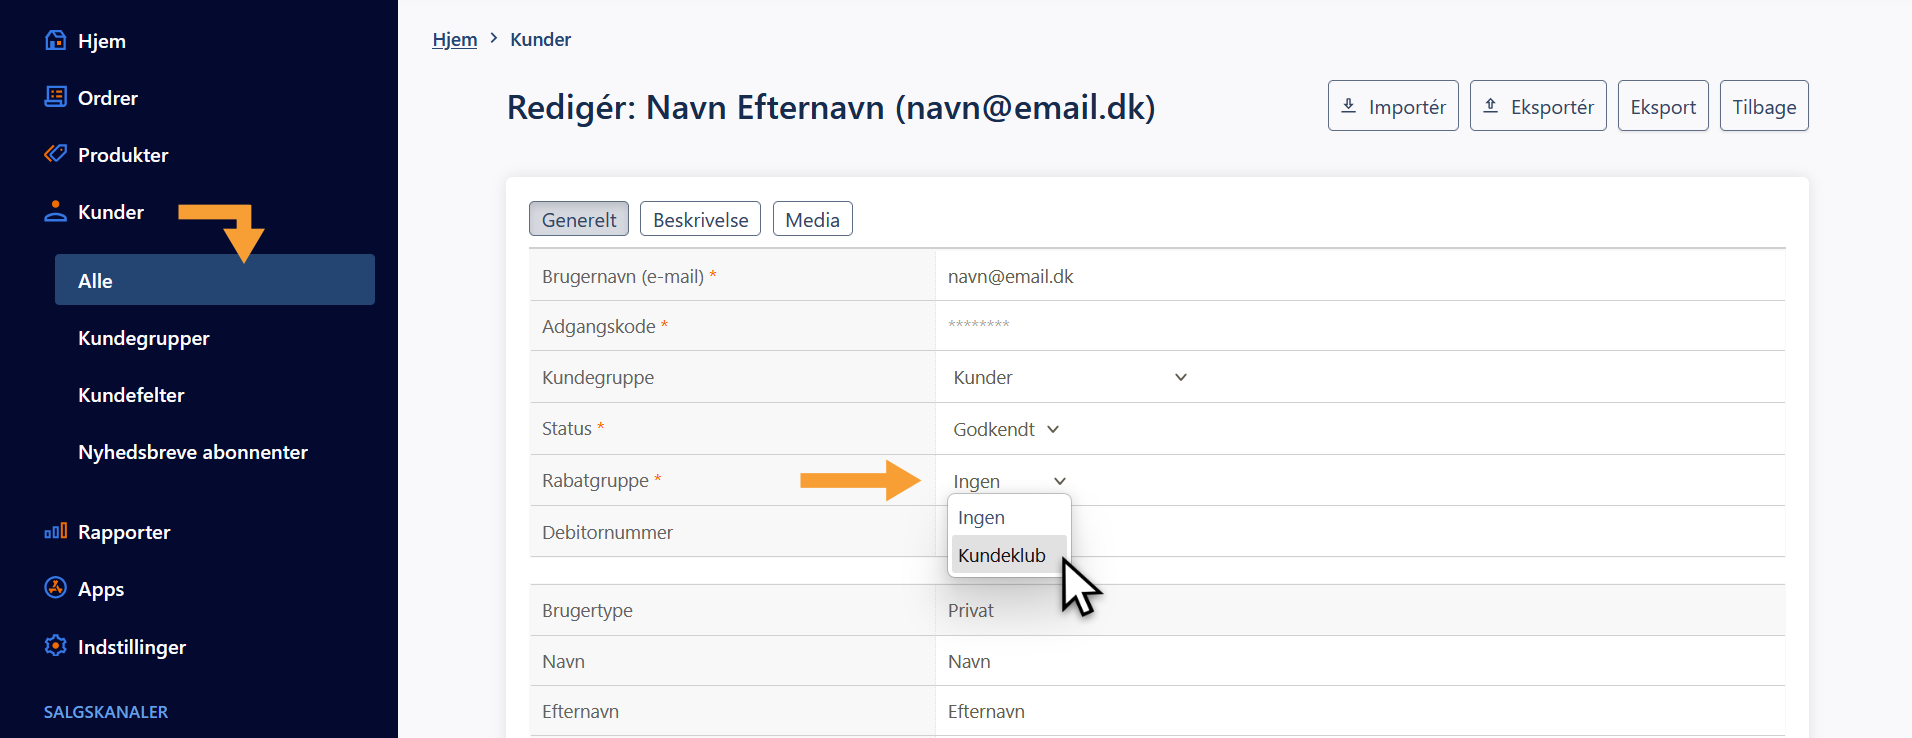Click the Kunder person icon
Image resolution: width=1912 pixels, height=738 pixels.
[56, 211]
